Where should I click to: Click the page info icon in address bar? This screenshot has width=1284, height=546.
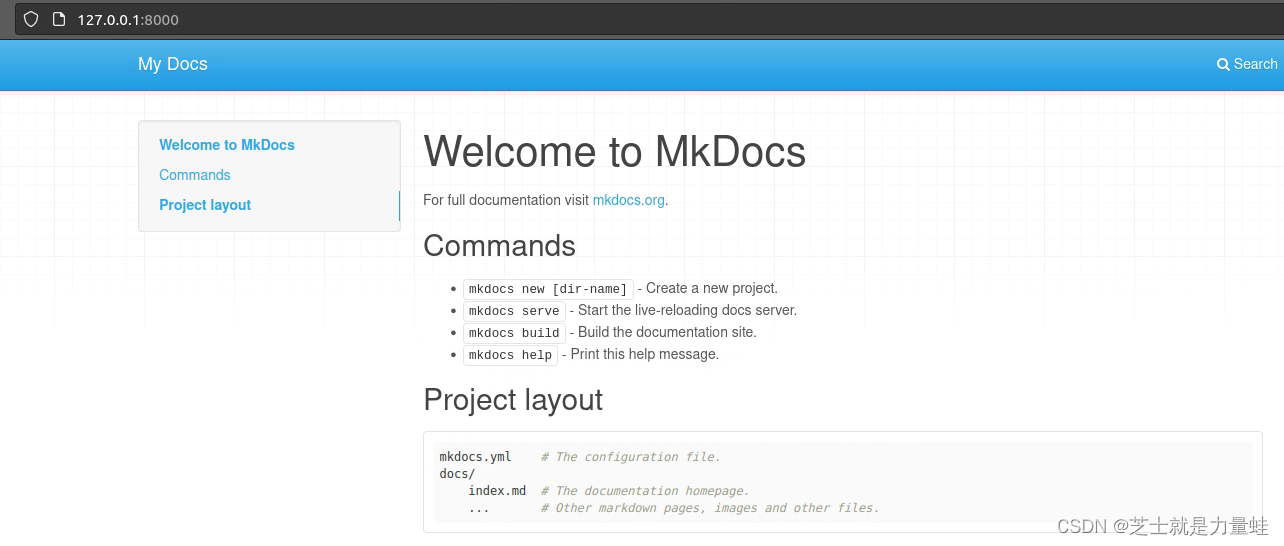tap(59, 19)
